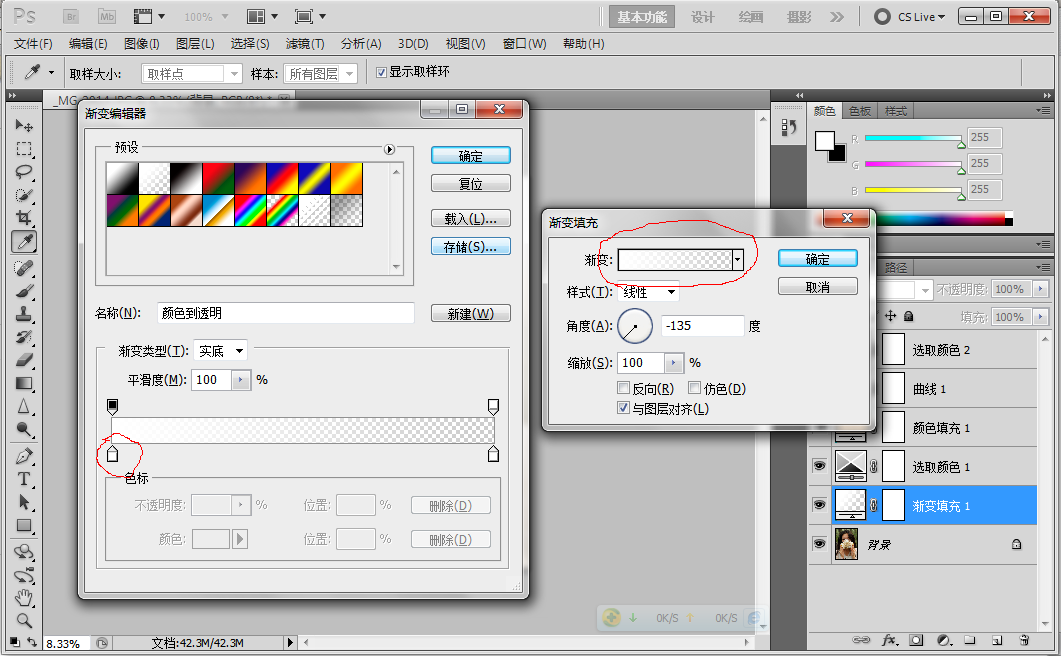Screen dimensions: 1061x656
Task: Open the presets flyout menu arrow
Action: 390,150
